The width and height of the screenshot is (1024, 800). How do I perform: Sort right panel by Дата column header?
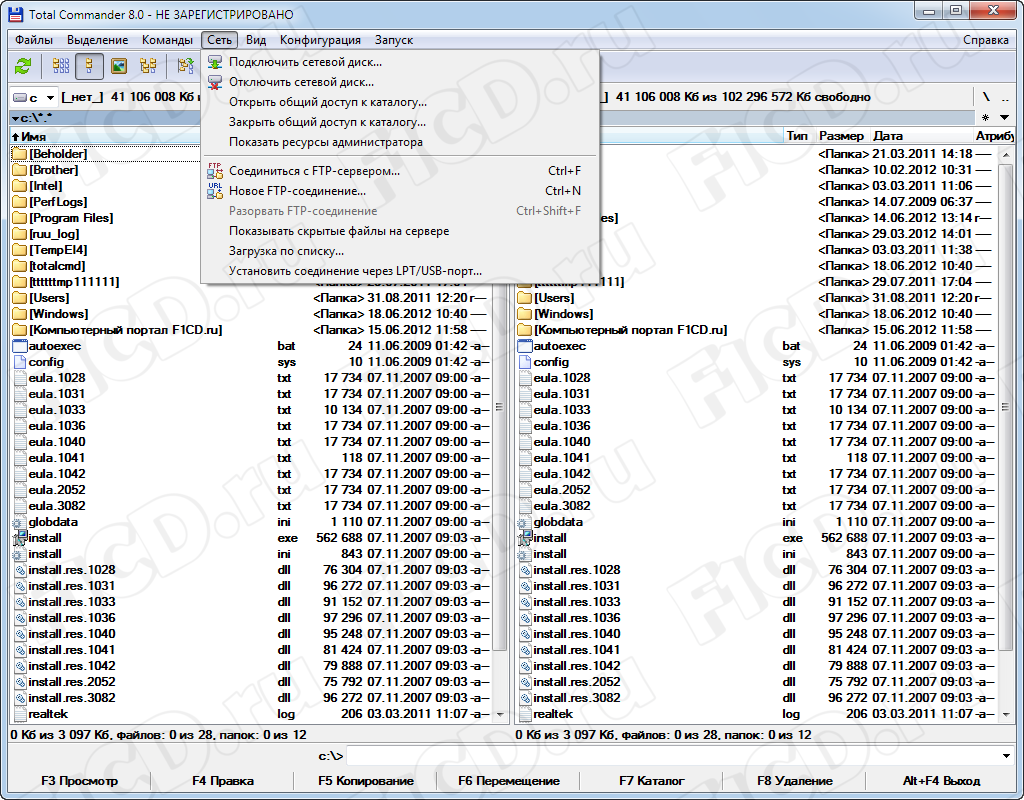(921, 136)
